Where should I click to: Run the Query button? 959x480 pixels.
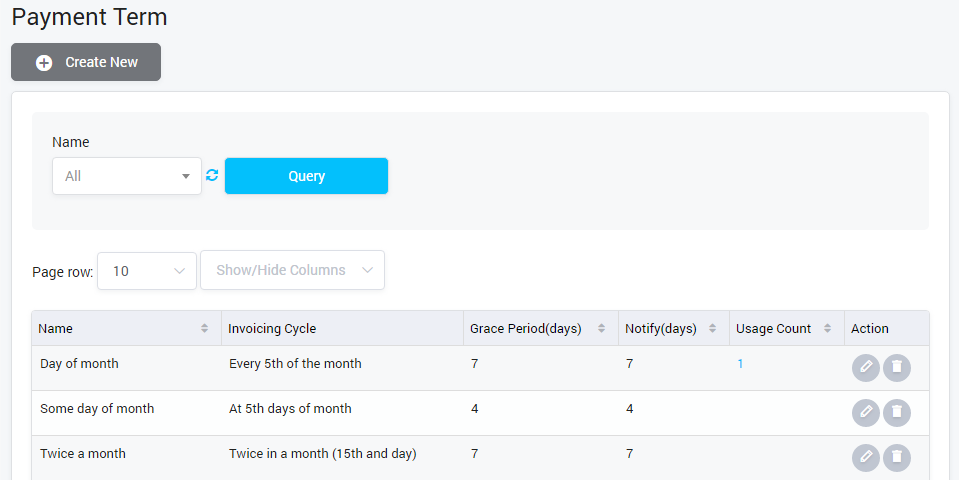point(306,176)
